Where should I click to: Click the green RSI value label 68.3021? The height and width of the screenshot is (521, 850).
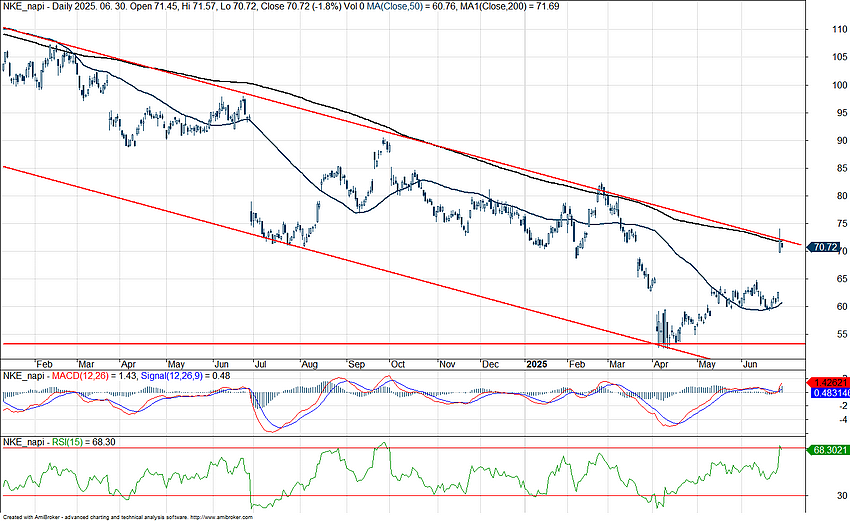(828, 450)
